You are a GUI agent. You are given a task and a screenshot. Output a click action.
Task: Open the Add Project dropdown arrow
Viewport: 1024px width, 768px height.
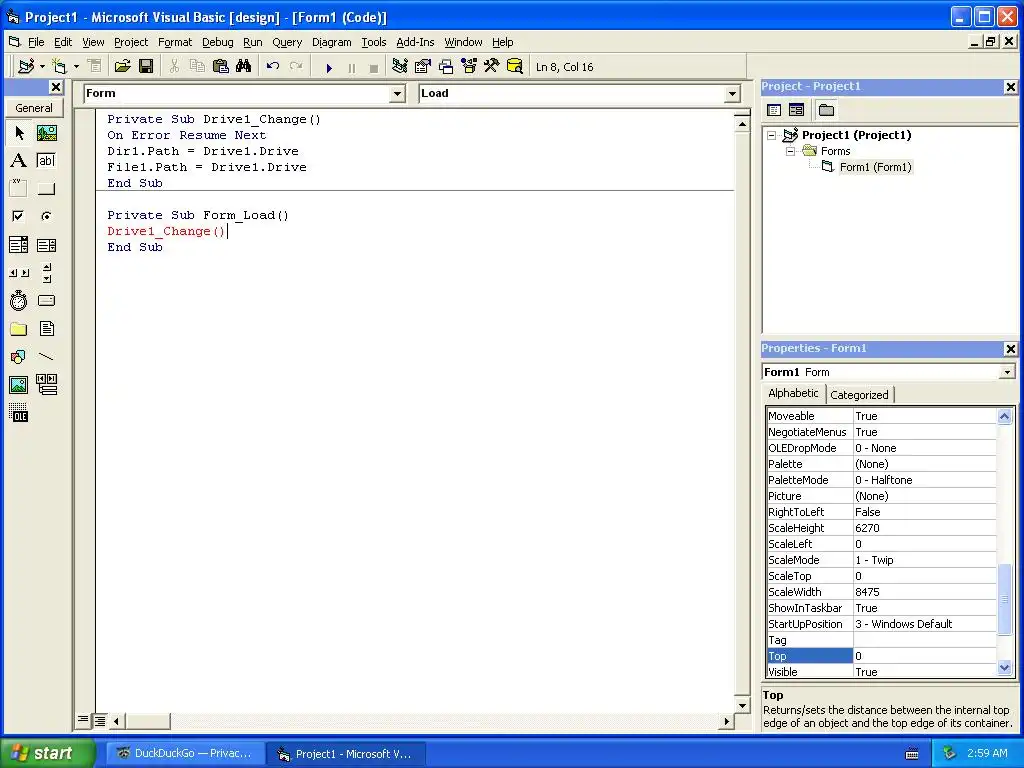point(42,67)
